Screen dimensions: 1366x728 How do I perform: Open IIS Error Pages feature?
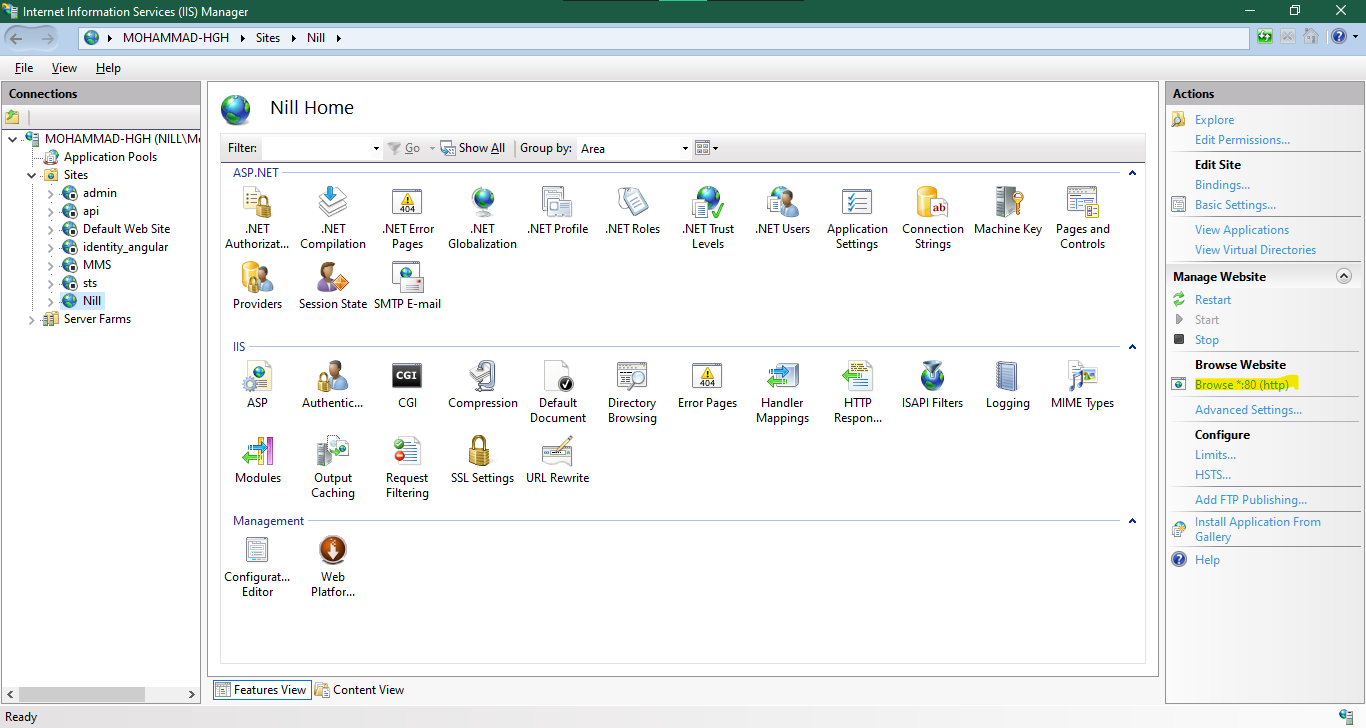(708, 385)
